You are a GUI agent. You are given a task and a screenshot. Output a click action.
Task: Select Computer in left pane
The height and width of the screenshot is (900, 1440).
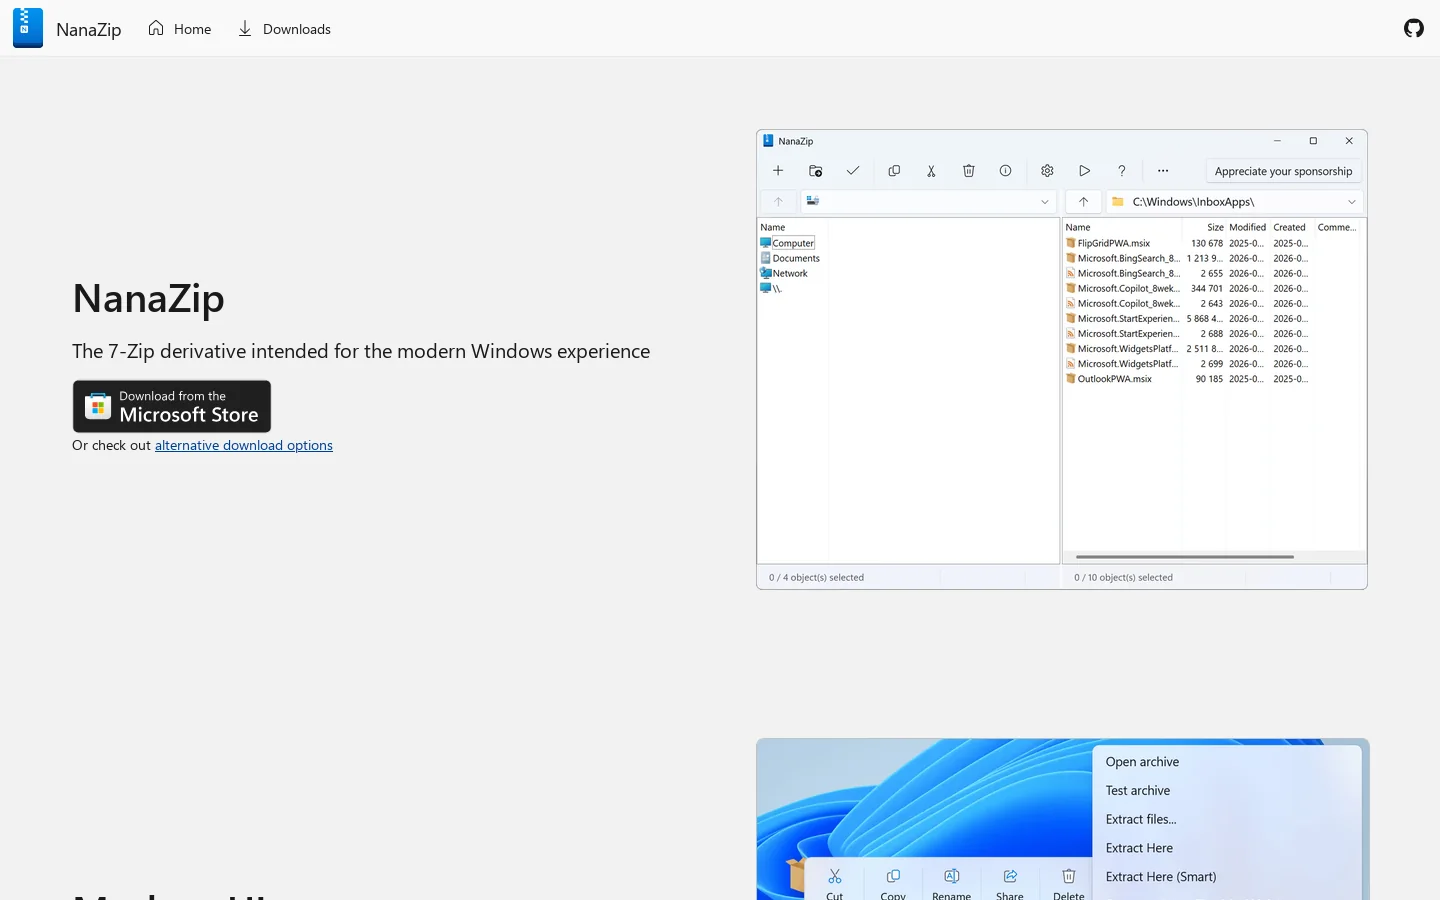click(x=787, y=243)
